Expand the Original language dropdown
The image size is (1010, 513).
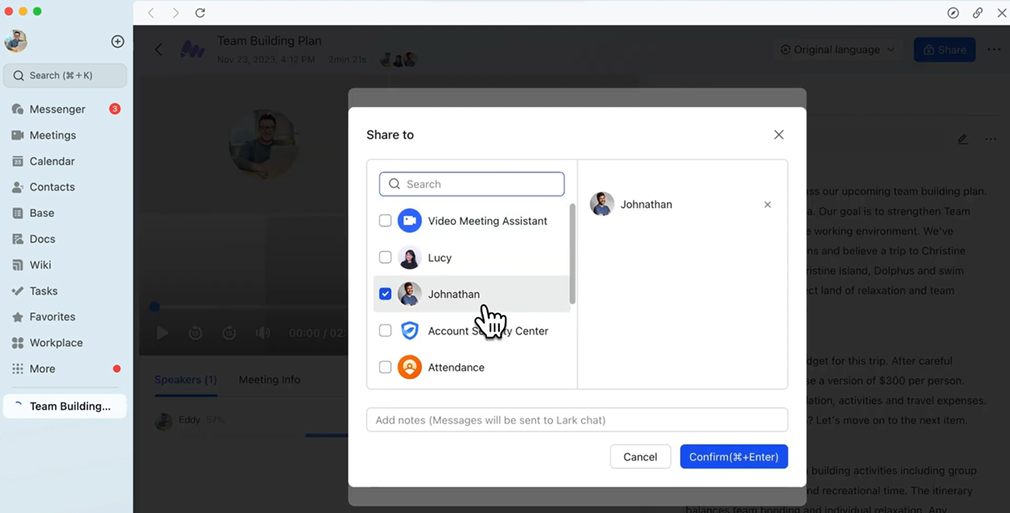pyautogui.click(x=837, y=50)
